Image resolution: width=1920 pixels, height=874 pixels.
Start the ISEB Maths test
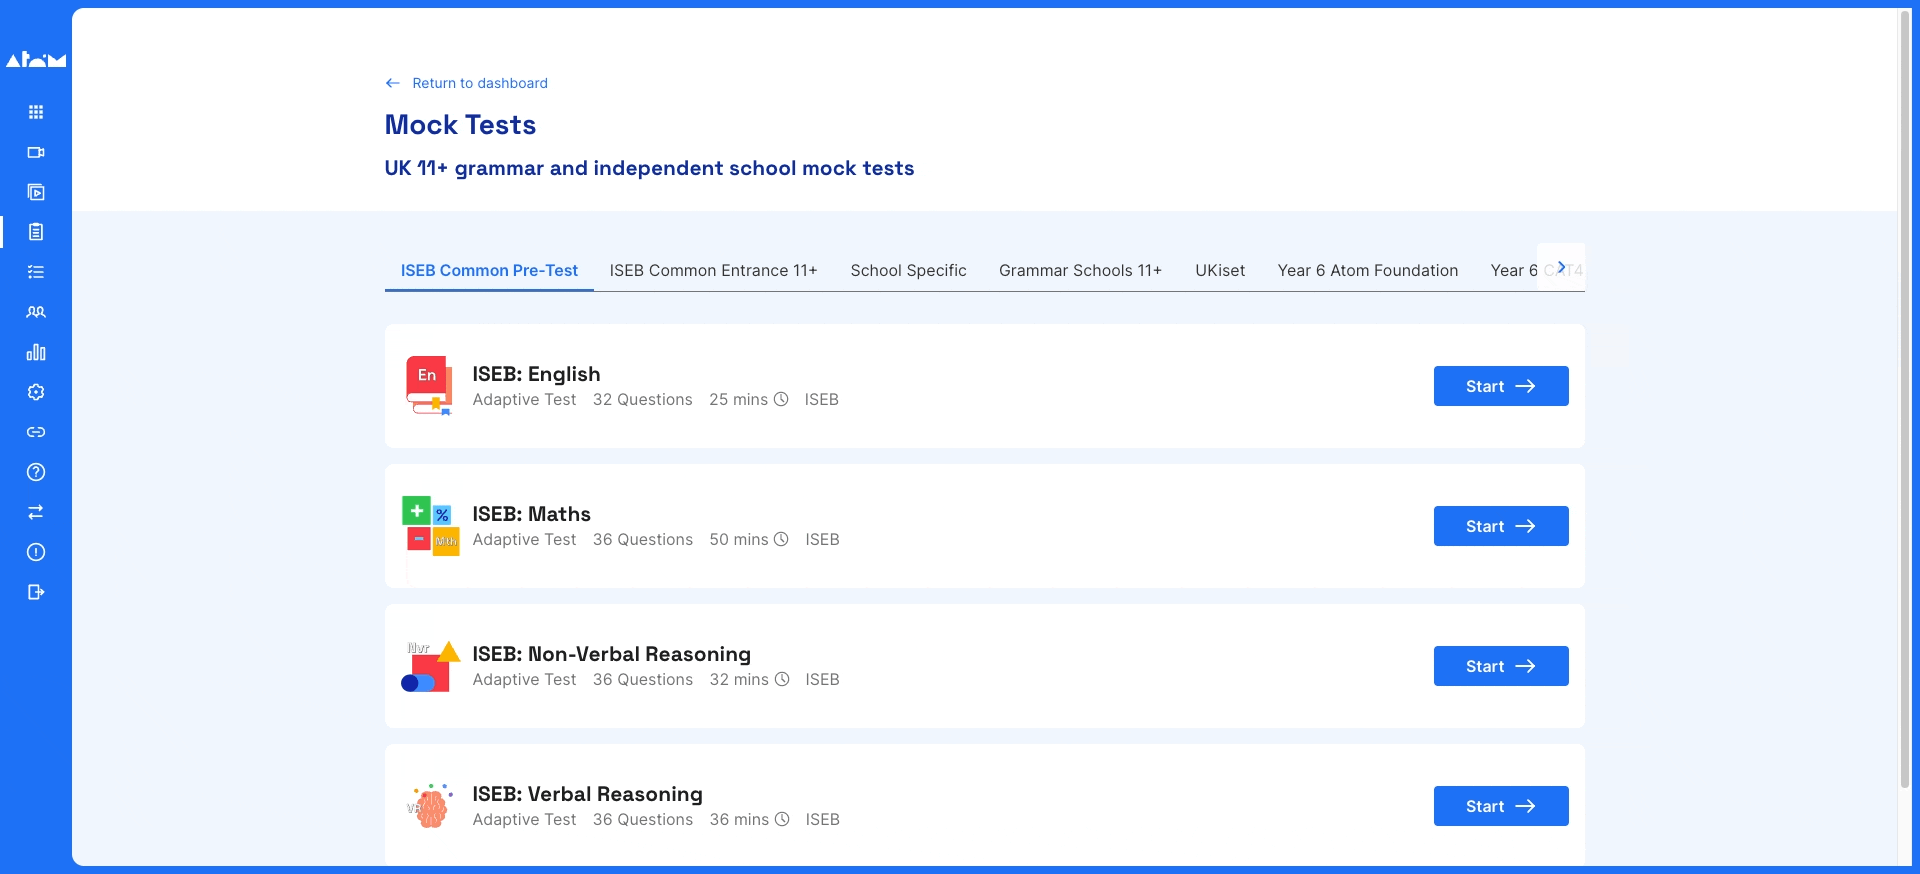[x=1501, y=526]
